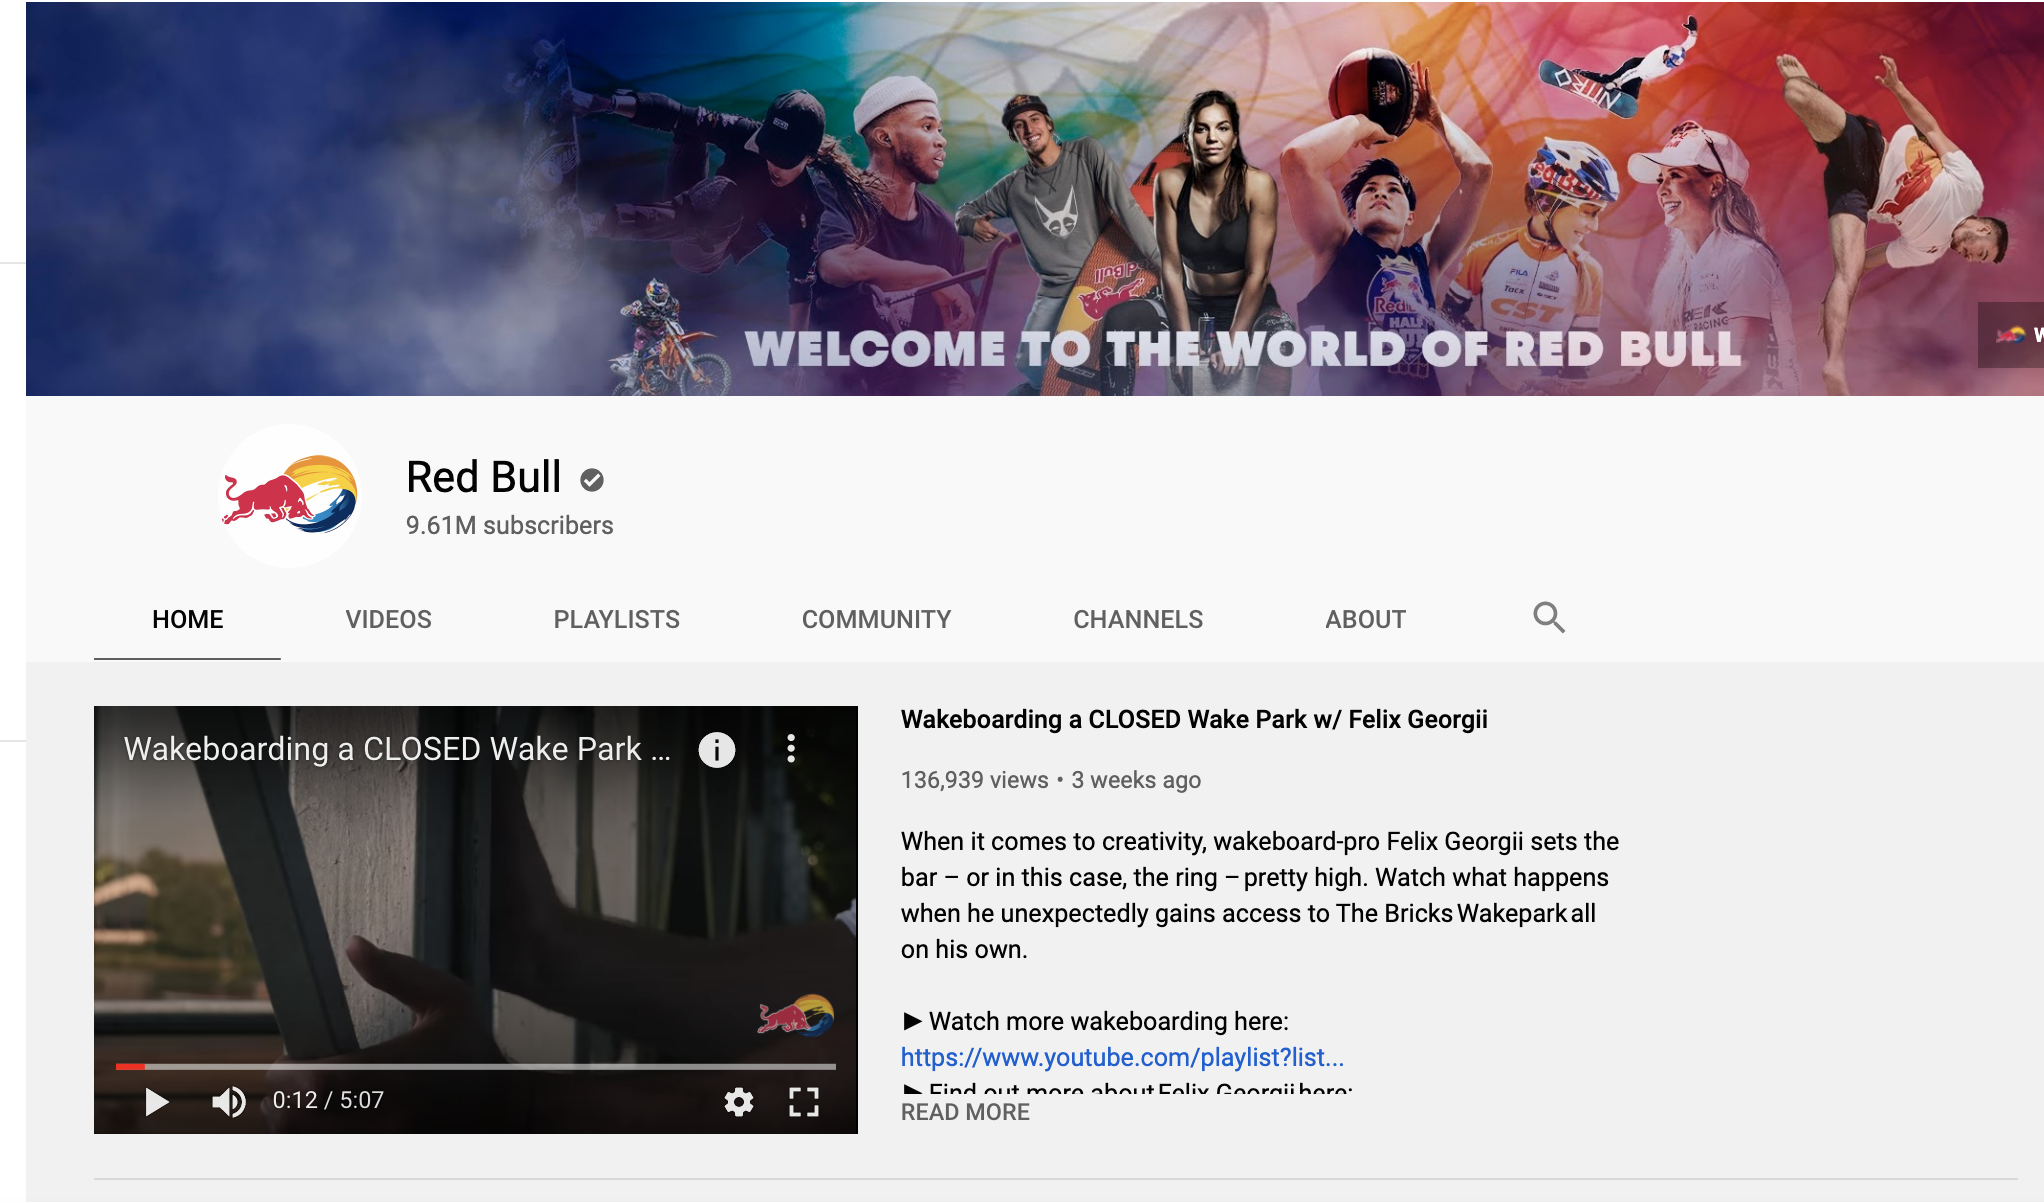Open the About tab

coord(1365,619)
